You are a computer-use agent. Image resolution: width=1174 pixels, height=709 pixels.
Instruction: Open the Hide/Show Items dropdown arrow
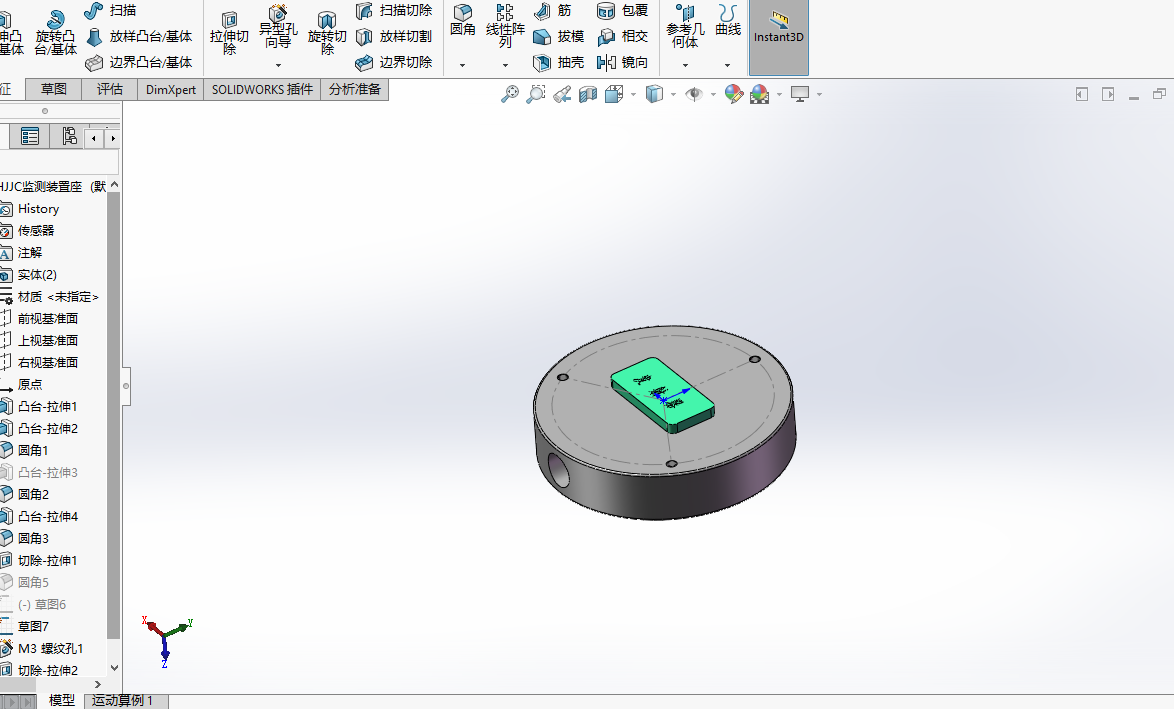[x=713, y=94]
